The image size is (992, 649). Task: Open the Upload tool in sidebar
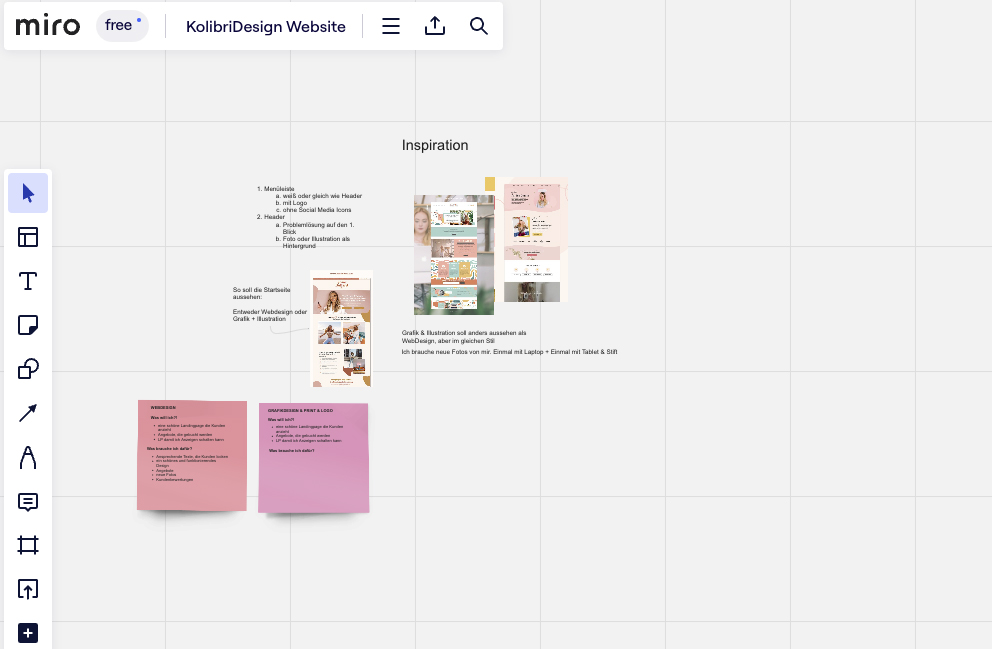(28, 589)
